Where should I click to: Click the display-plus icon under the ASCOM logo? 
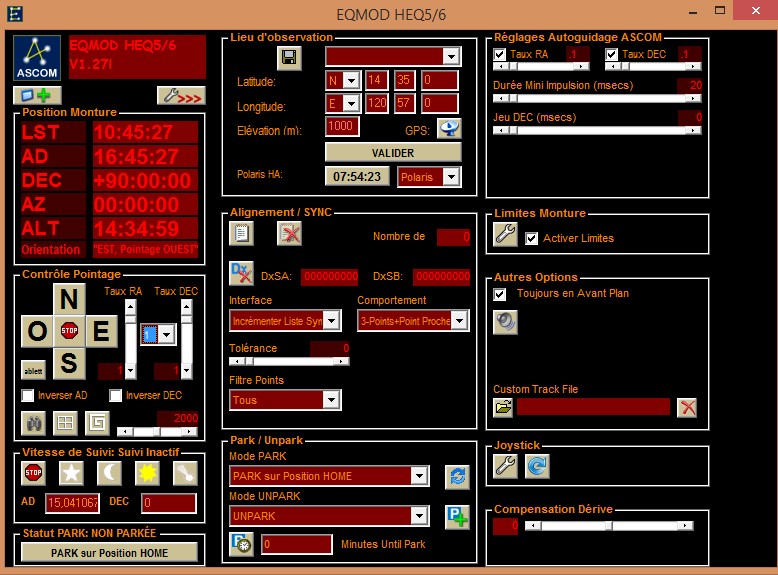[x=37, y=95]
